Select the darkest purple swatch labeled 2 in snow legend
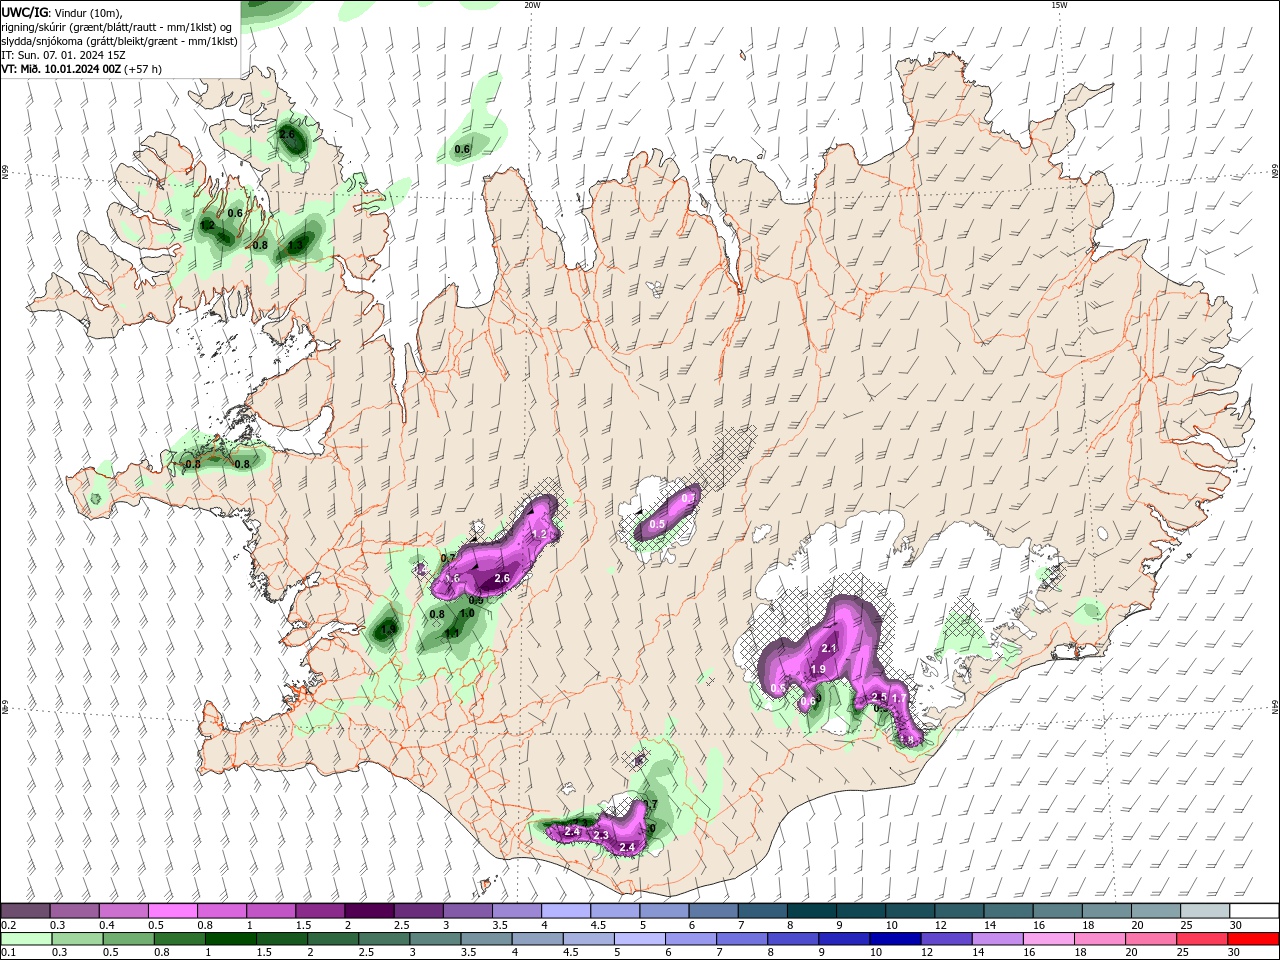Viewport: 1280px width, 960px height. pyautogui.click(x=369, y=911)
